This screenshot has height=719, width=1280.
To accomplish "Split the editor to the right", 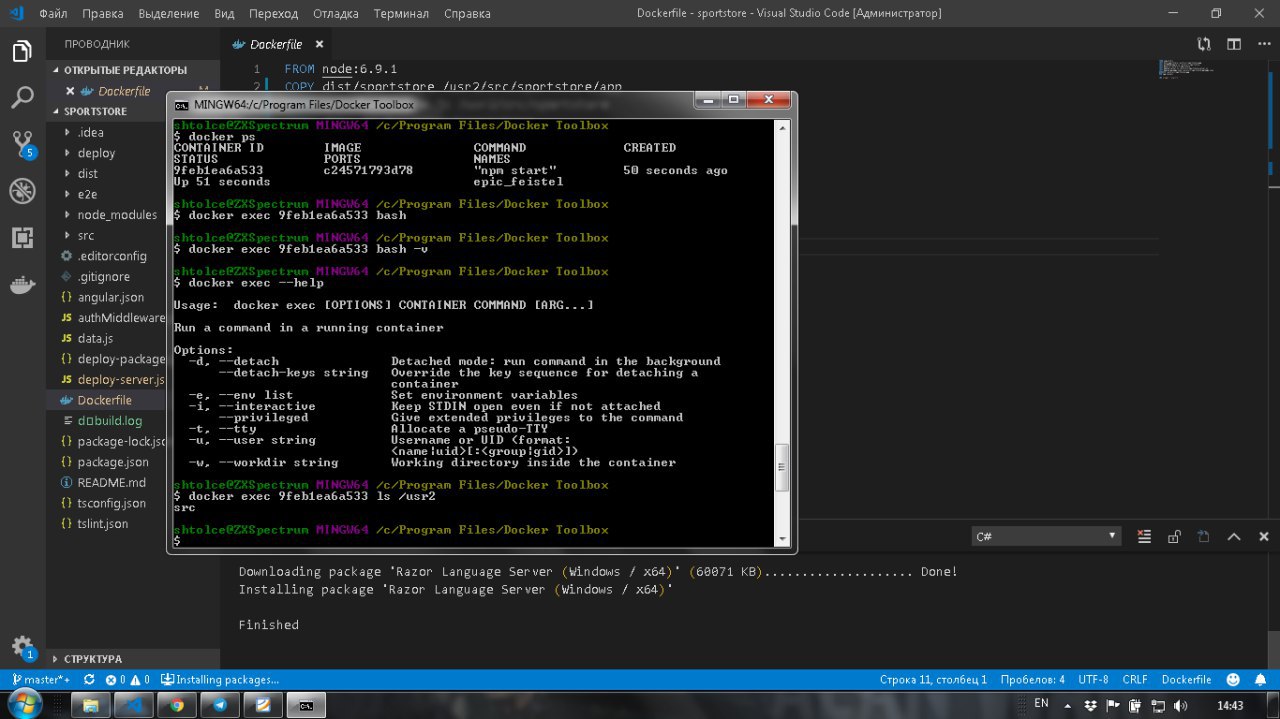I will click(1234, 44).
